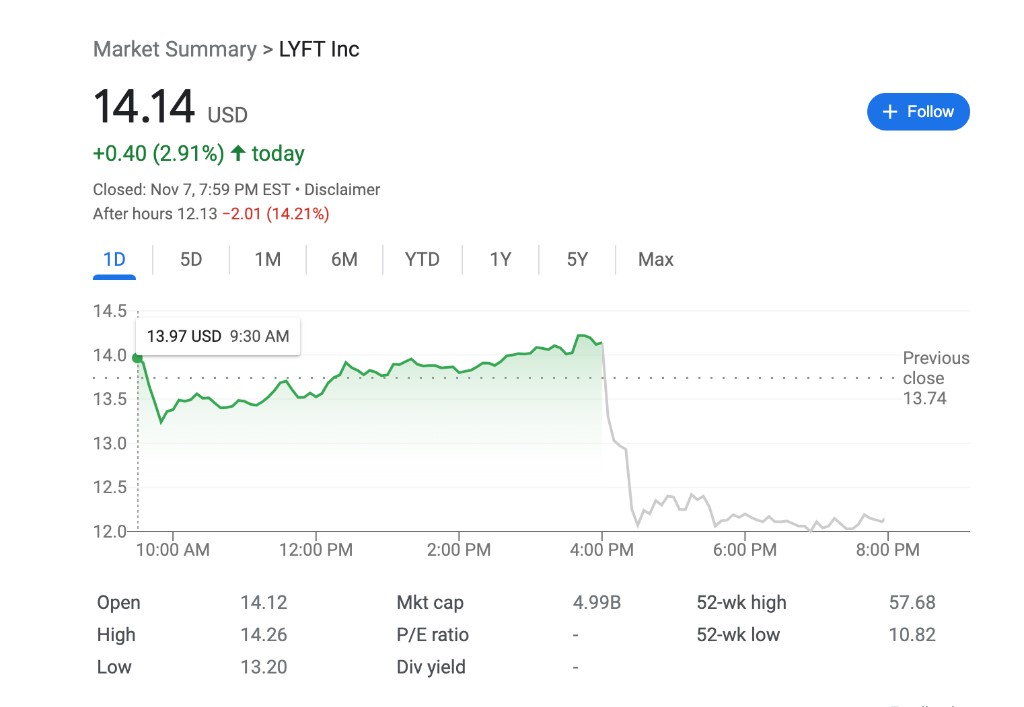This screenshot has width=1024, height=707.
Task: Click the Follow button
Action: click(918, 112)
